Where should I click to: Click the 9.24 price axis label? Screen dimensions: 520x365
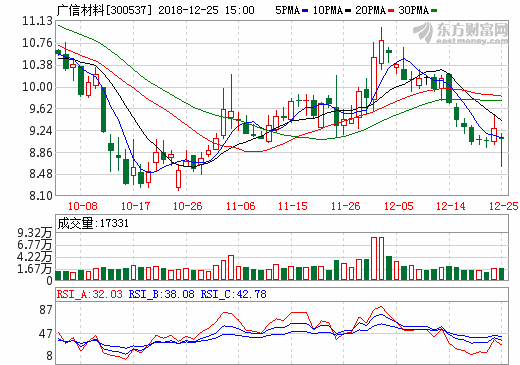point(41,130)
